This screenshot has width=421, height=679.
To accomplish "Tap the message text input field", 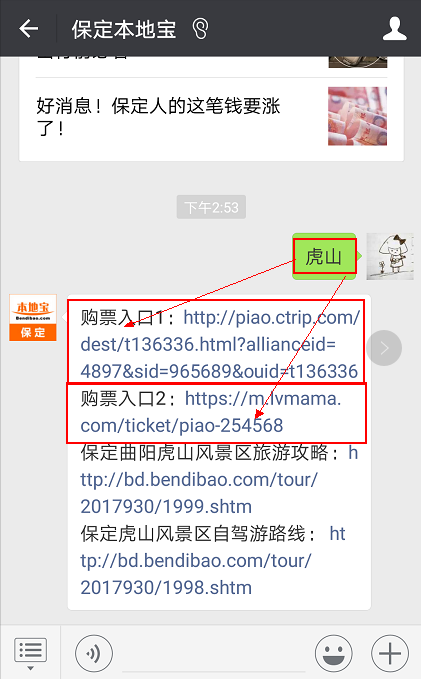I will point(214,653).
